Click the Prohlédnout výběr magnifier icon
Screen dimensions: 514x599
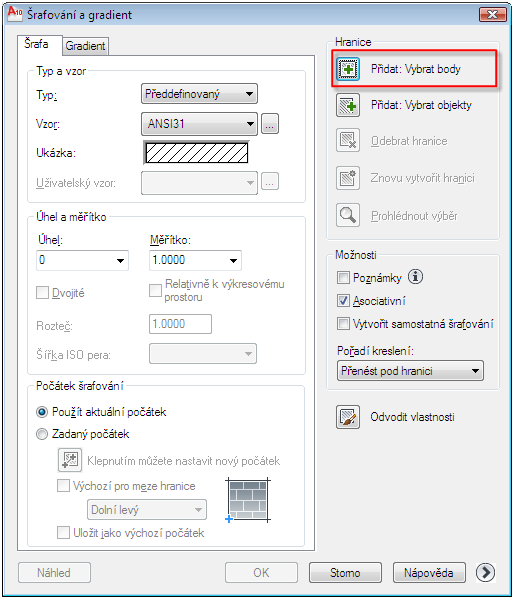tap(348, 215)
